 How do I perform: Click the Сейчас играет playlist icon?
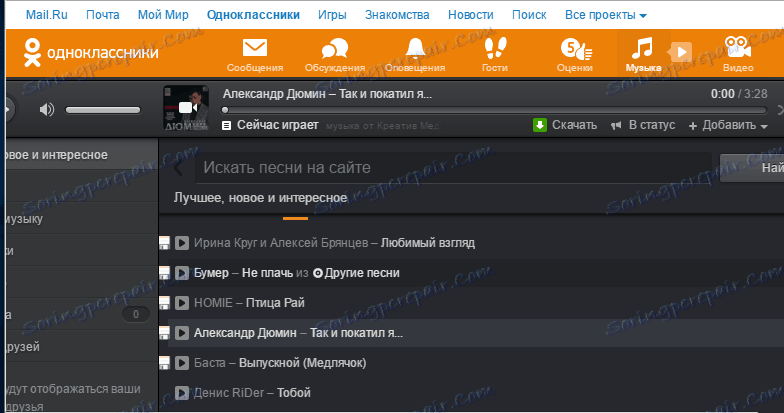pos(226,126)
